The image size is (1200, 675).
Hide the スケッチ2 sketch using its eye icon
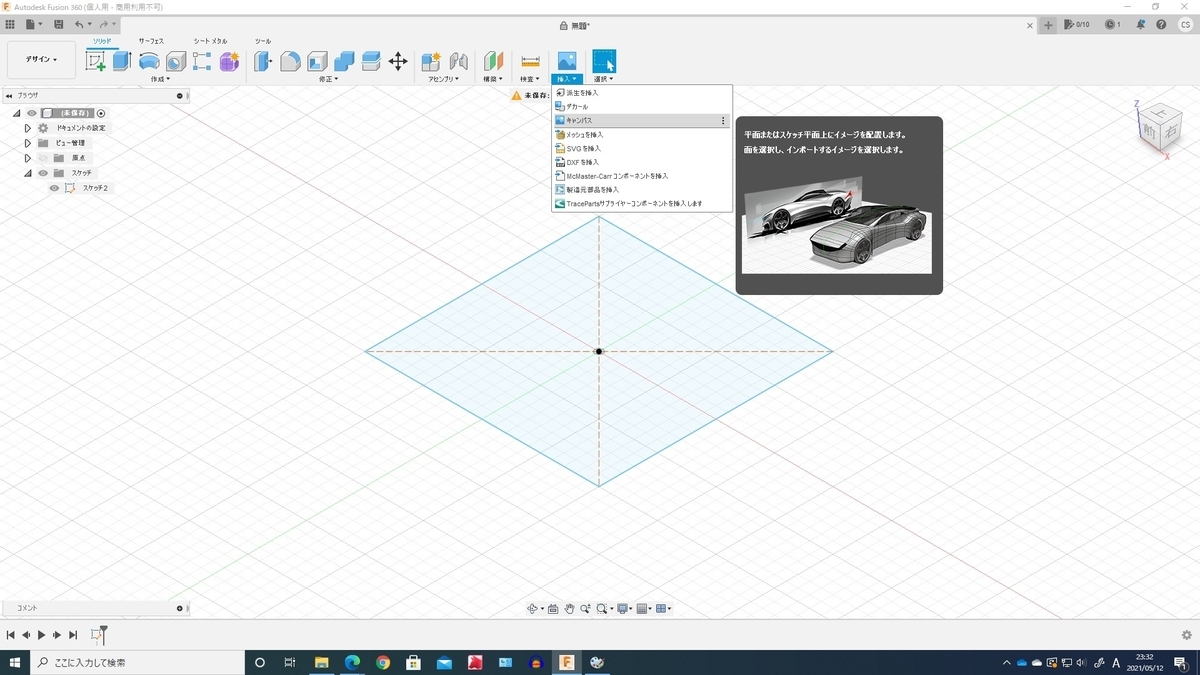coord(54,188)
